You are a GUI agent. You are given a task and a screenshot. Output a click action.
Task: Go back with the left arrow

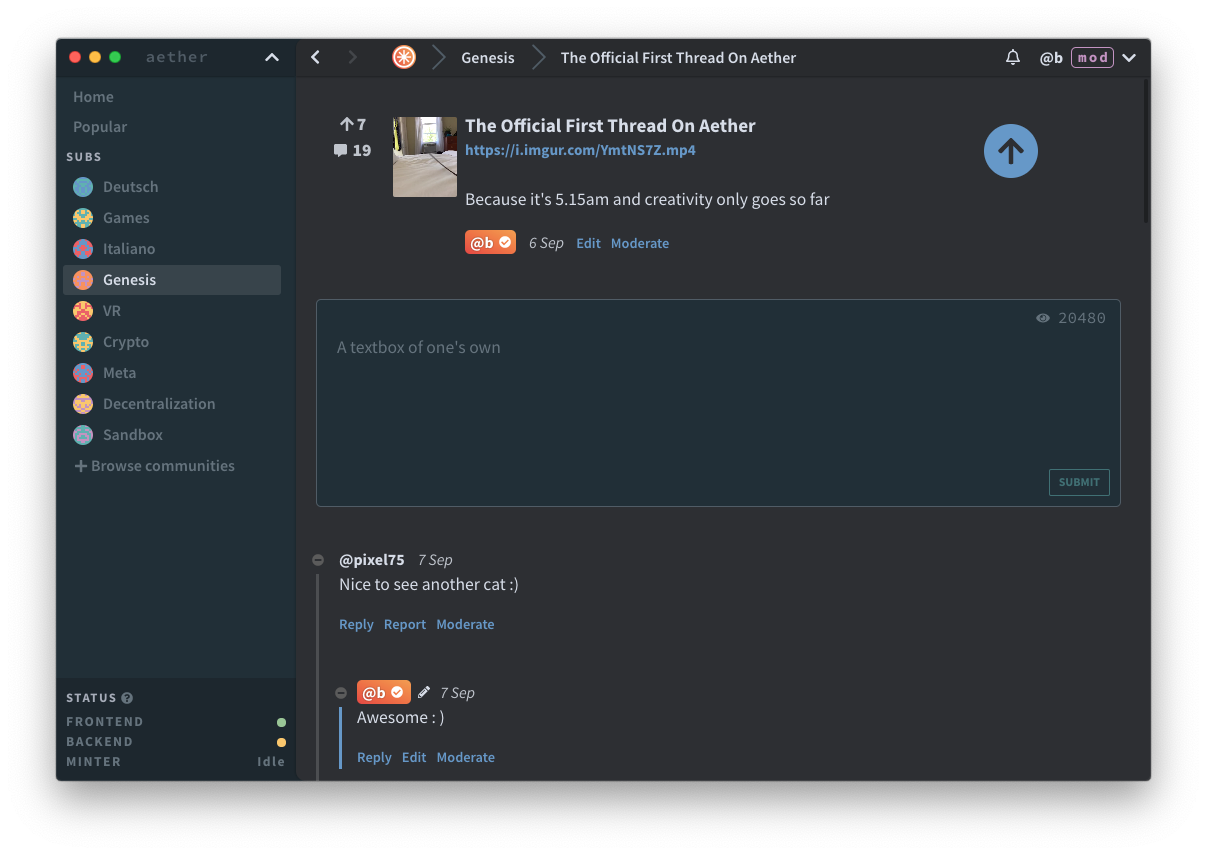coord(316,58)
